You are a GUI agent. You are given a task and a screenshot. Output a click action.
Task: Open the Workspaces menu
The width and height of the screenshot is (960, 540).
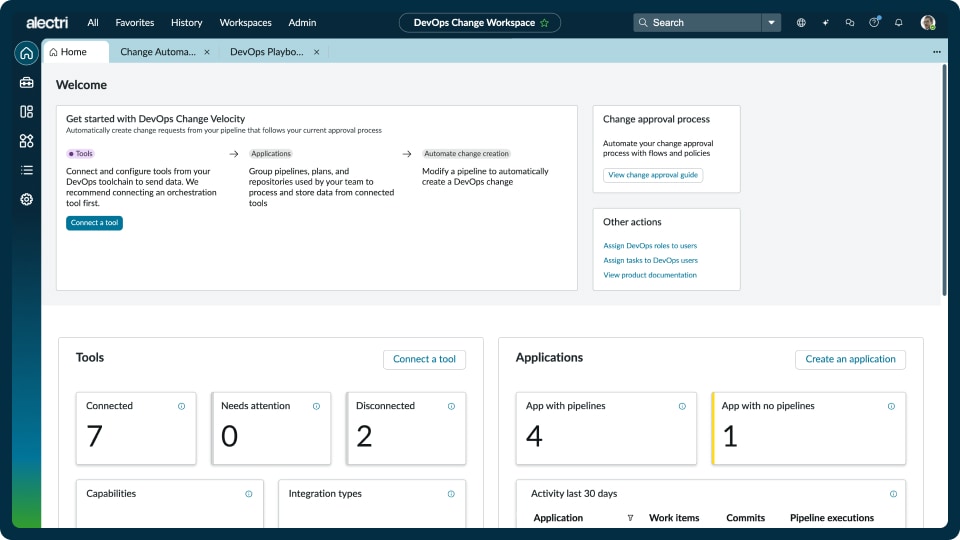point(246,23)
